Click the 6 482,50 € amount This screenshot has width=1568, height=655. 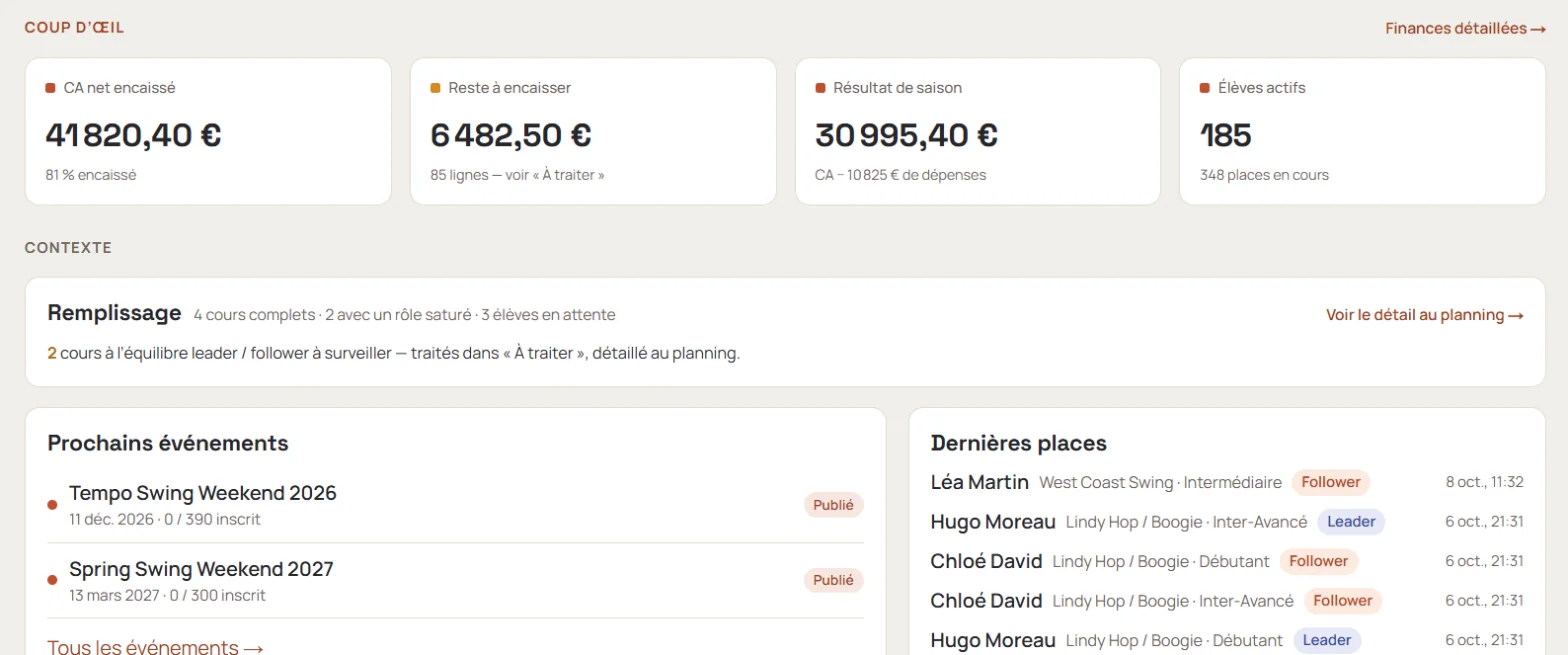[x=511, y=135]
